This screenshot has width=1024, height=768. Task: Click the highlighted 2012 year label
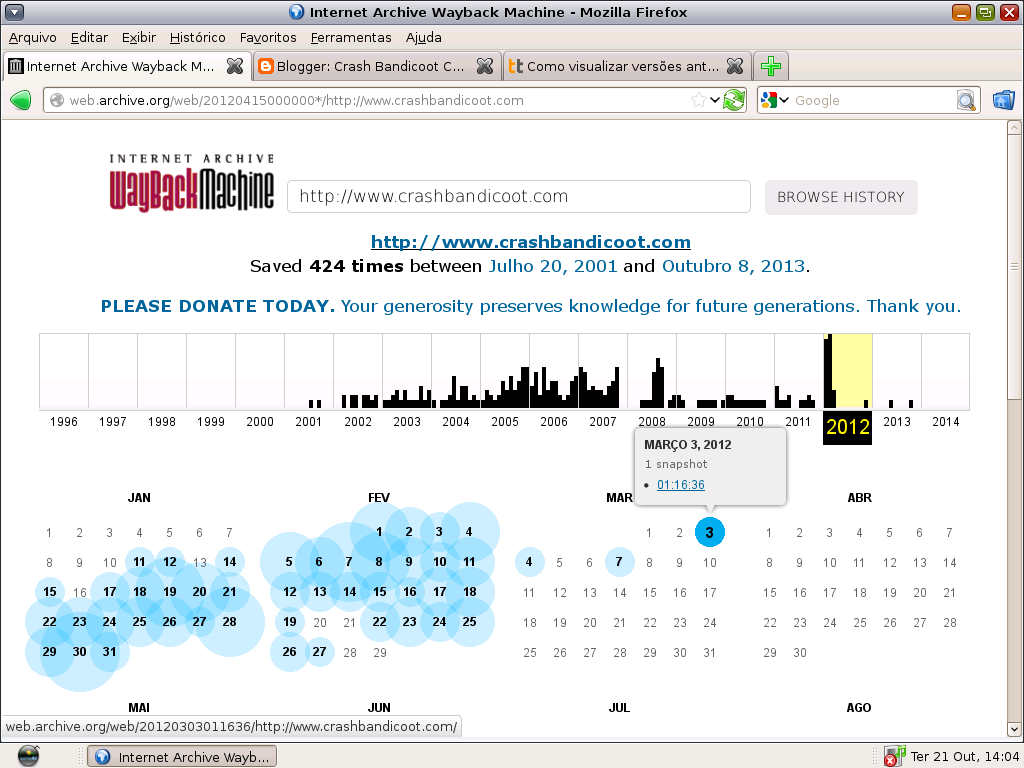click(x=848, y=427)
